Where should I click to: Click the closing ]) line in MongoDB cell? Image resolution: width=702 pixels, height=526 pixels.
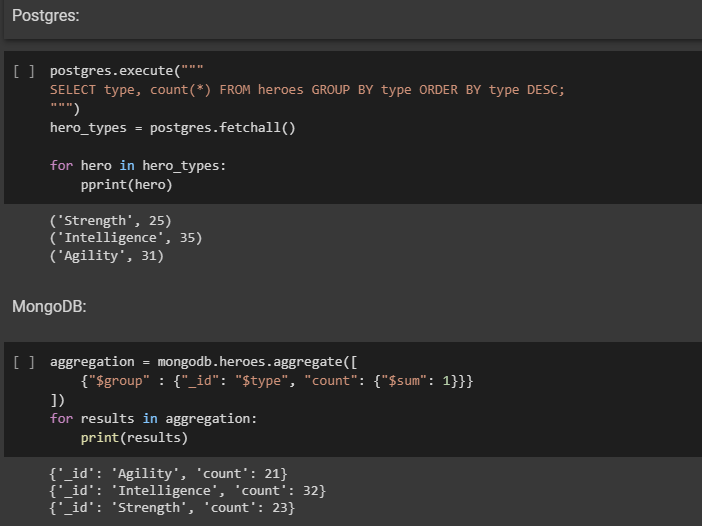(57, 400)
